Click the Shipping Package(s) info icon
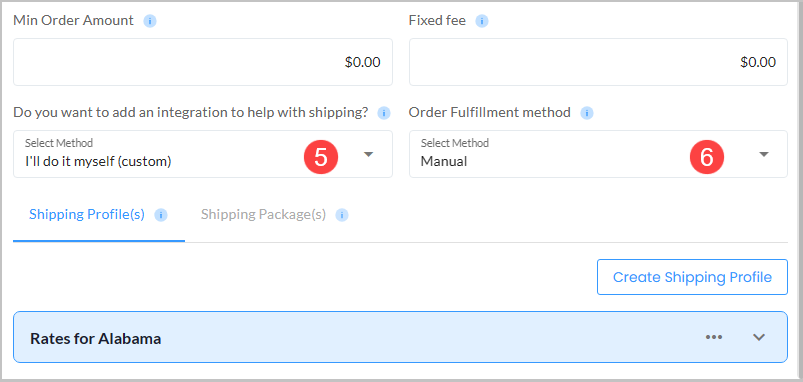803x382 pixels. pos(342,215)
